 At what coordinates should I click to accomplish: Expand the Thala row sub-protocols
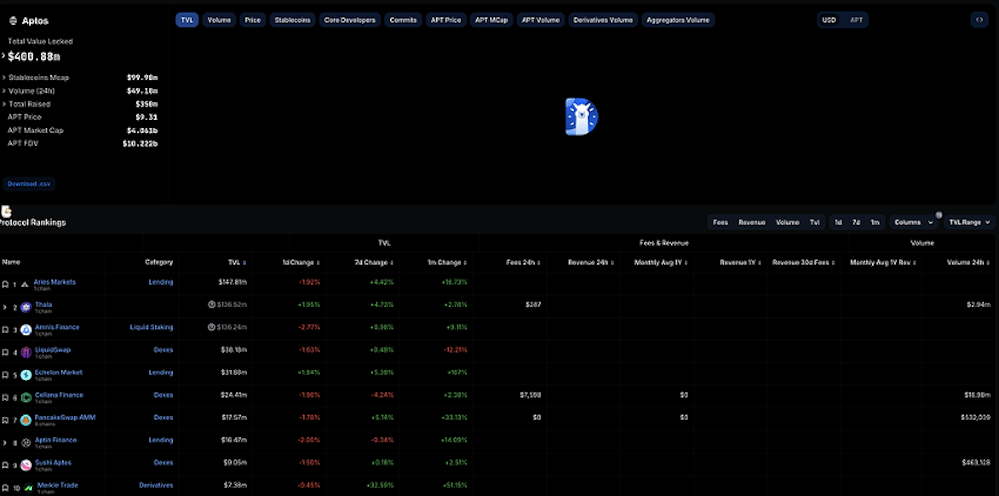(4, 308)
